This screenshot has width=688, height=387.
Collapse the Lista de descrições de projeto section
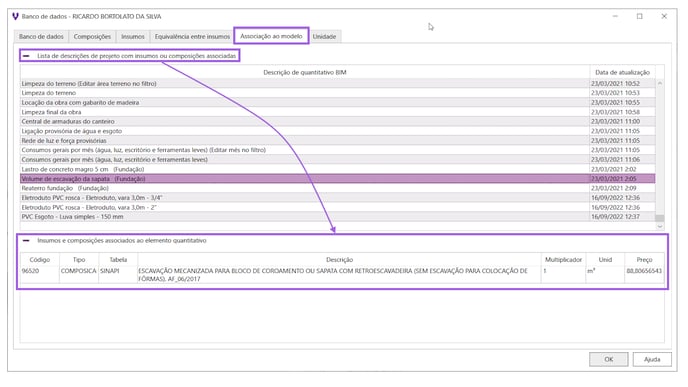(x=26, y=56)
